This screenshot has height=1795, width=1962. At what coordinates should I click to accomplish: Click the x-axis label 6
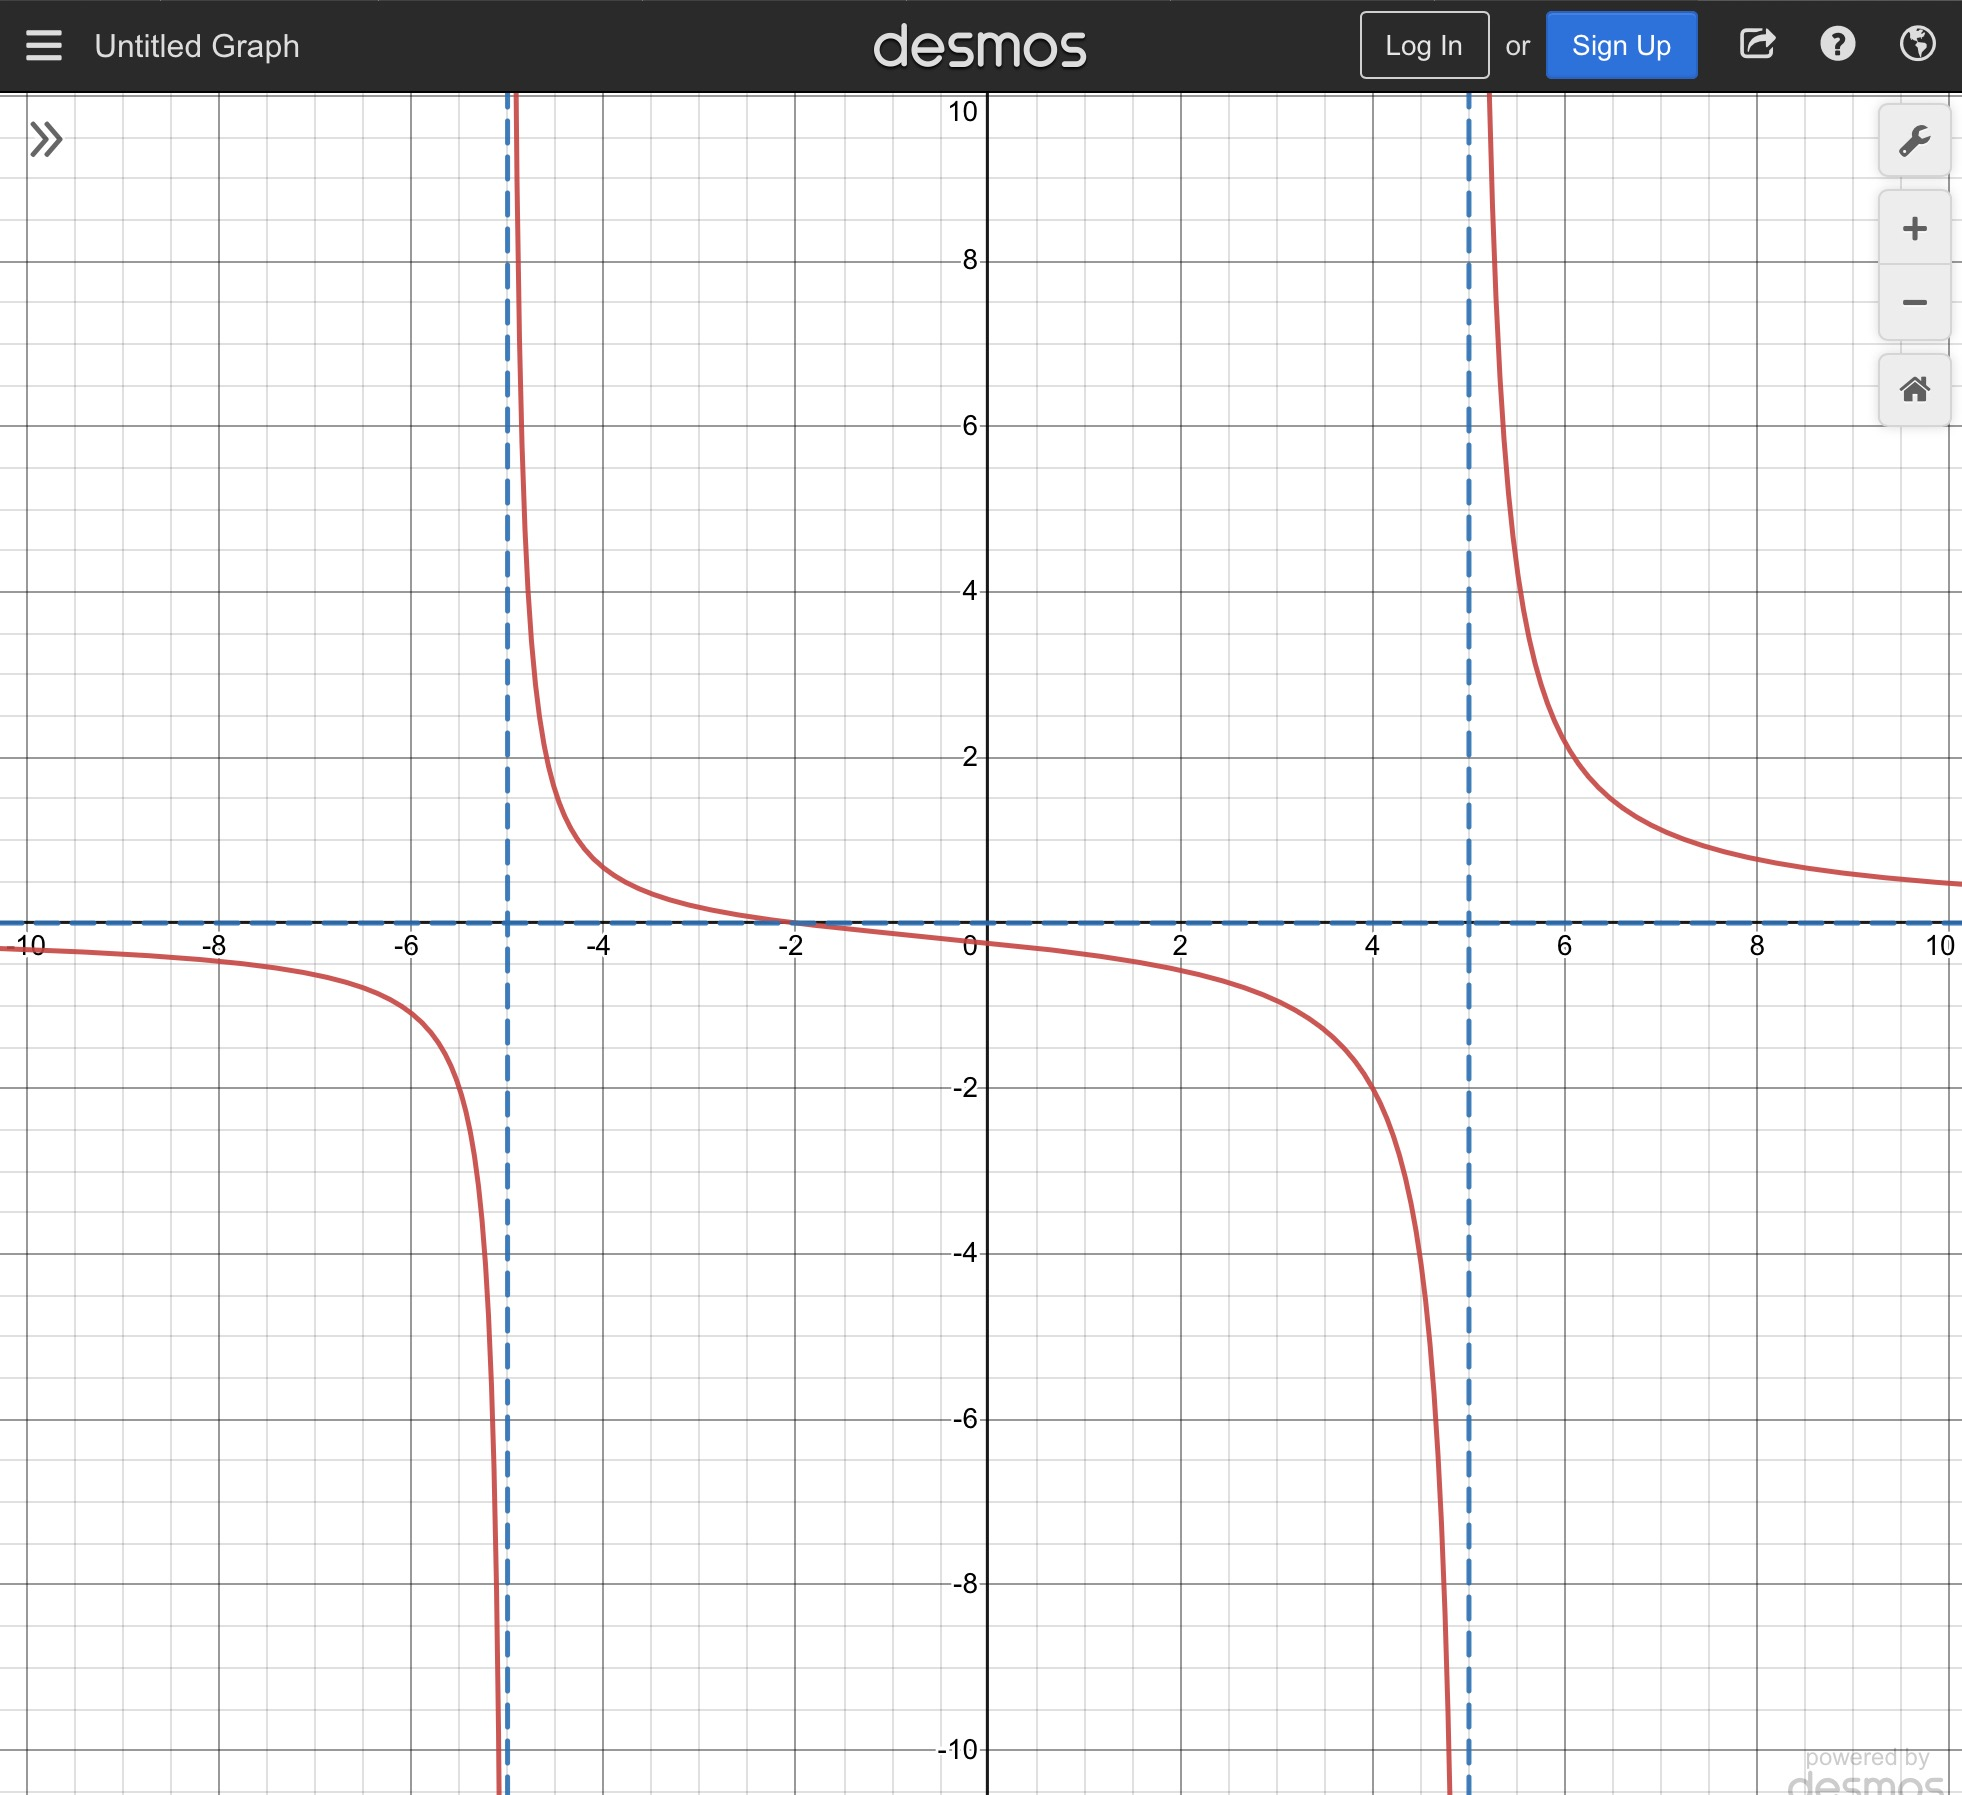pos(1564,945)
